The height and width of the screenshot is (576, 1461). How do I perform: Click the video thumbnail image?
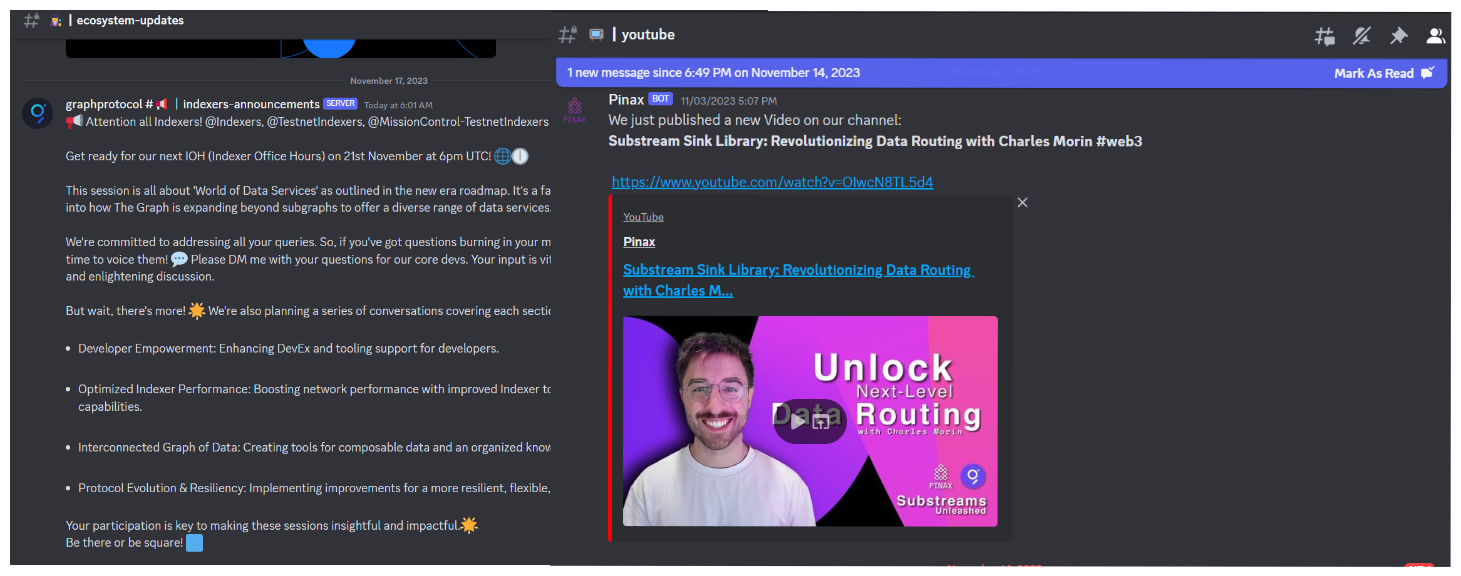pos(810,421)
